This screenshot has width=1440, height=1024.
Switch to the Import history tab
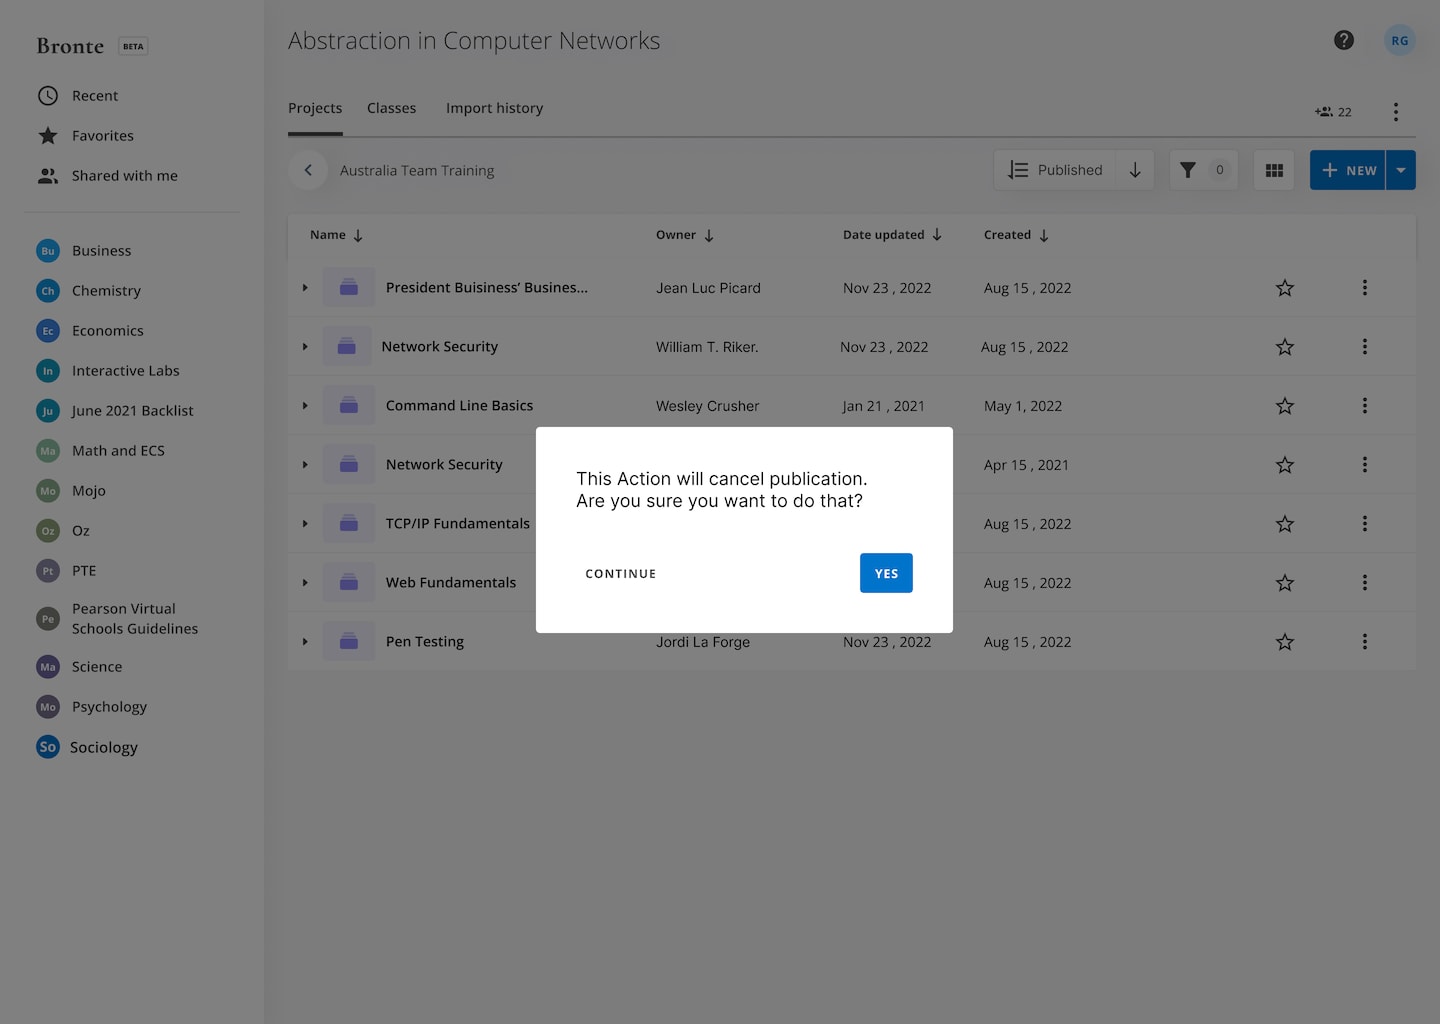(494, 108)
